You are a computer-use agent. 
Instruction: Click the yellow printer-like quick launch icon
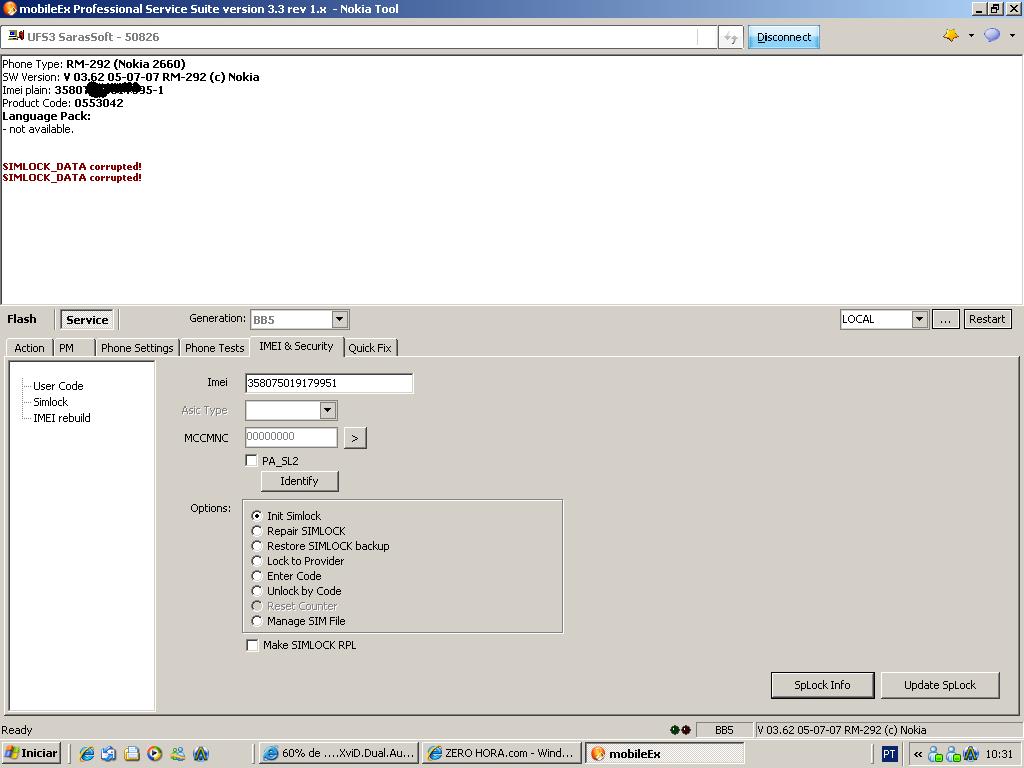tap(131, 754)
